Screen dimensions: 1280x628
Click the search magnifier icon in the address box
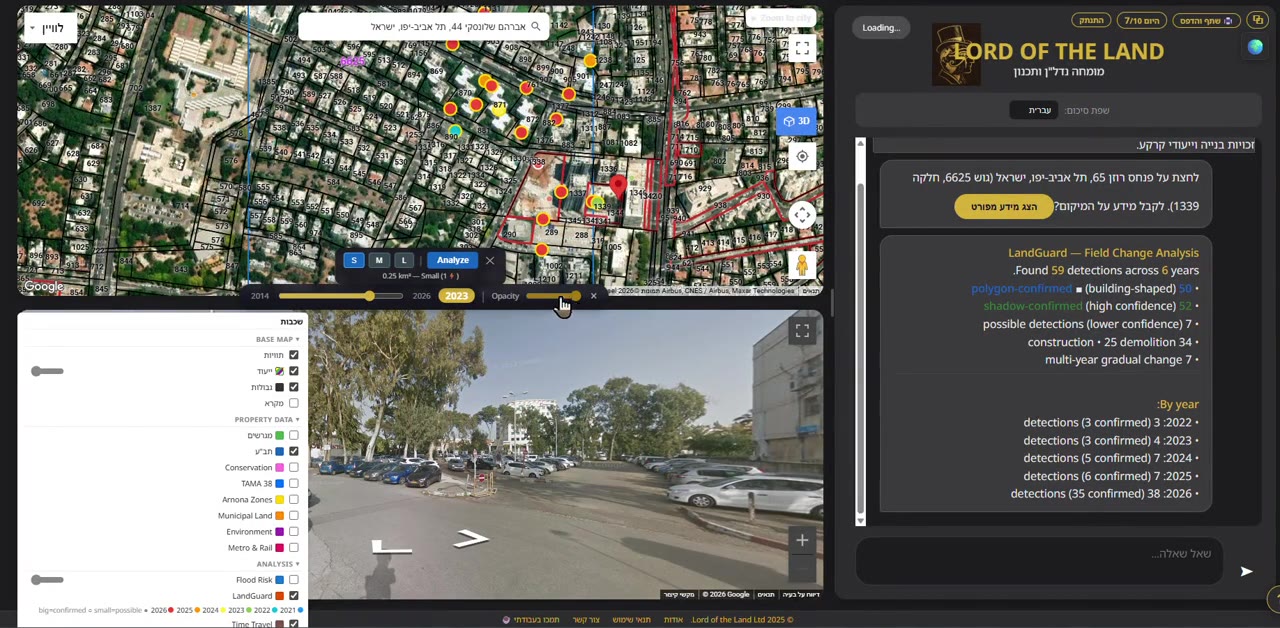tap(536, 27)
